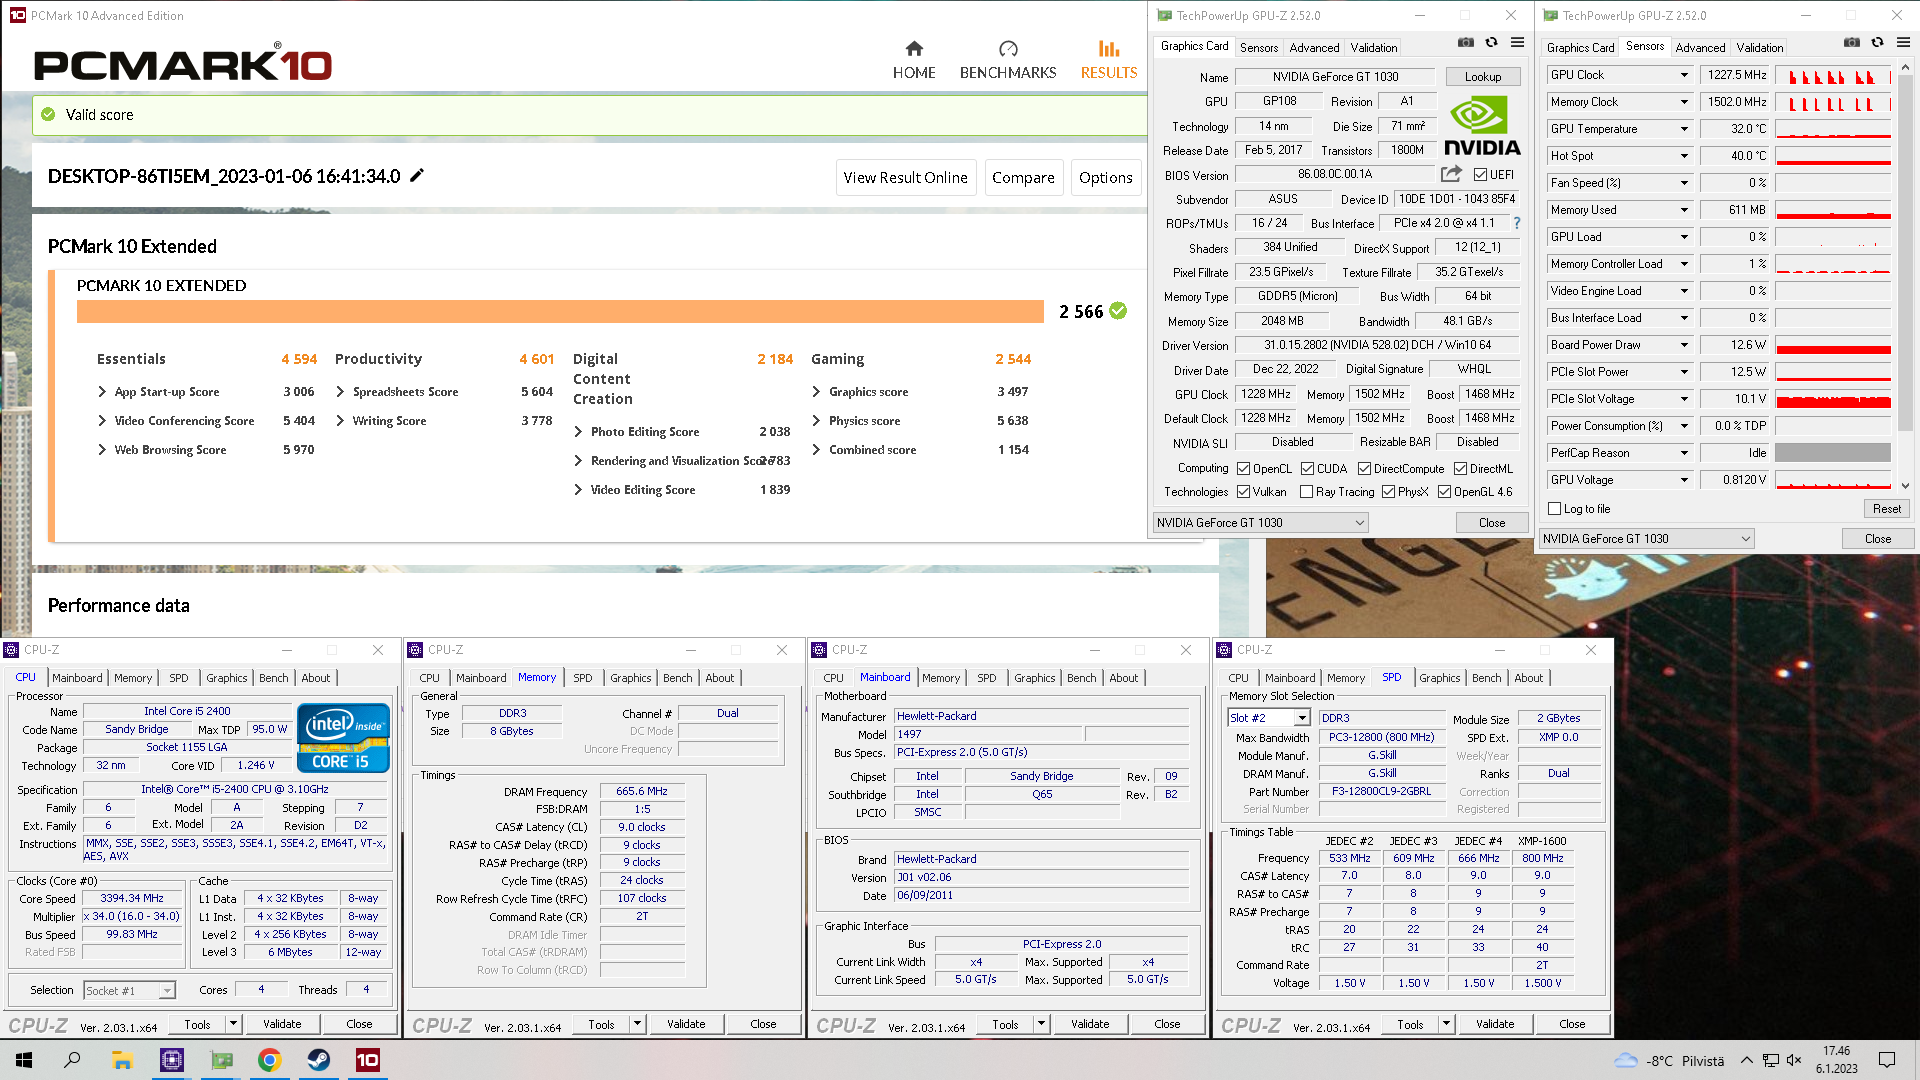
Task: Open hamburger menu in GPU-Z Sensors window
Action: [x=1903, y=42]
